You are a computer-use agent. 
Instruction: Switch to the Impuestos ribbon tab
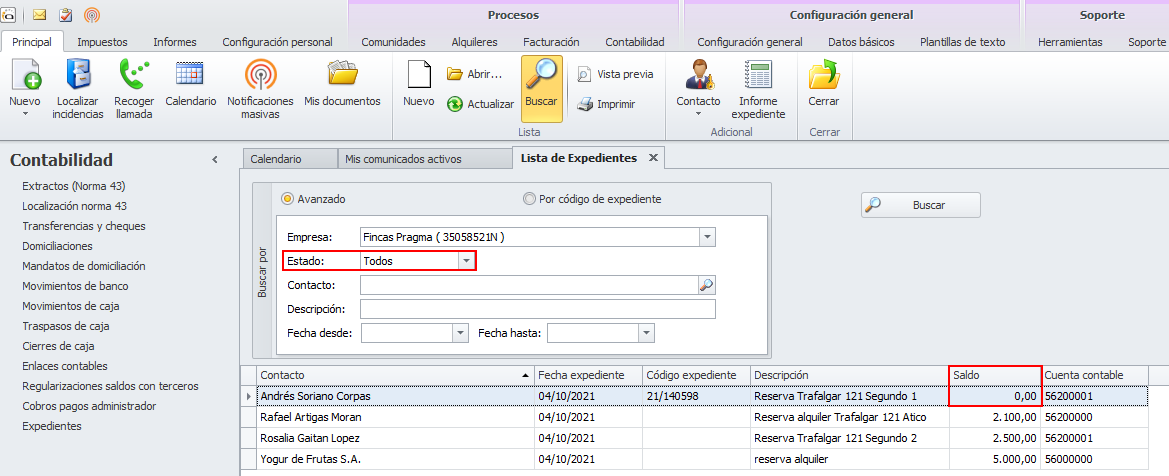(102, 42)
